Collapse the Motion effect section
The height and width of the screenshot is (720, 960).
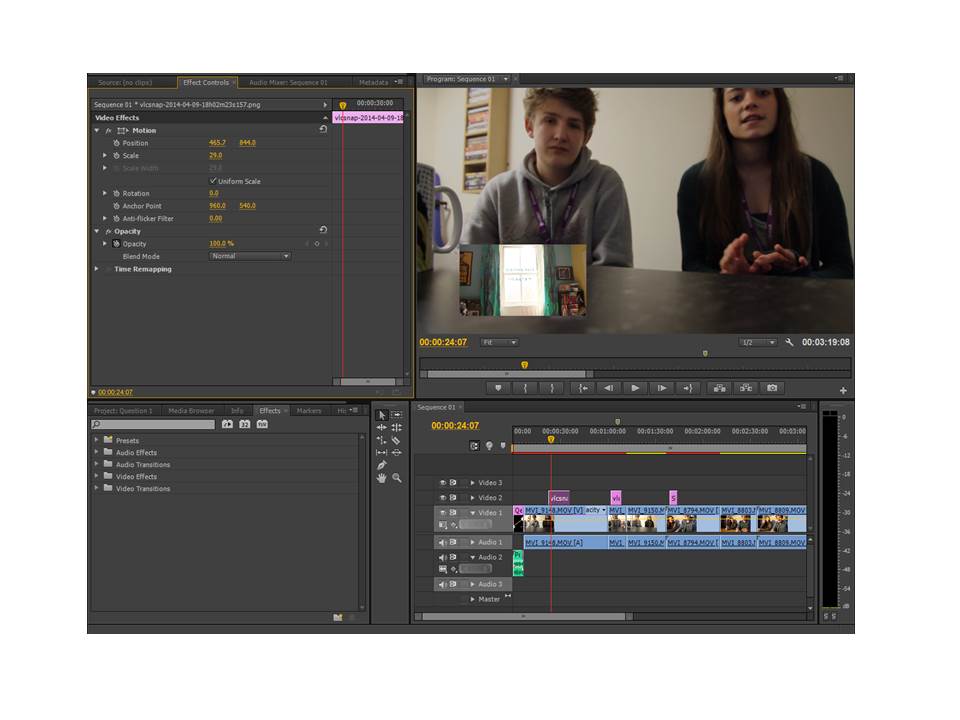point(97,130)
